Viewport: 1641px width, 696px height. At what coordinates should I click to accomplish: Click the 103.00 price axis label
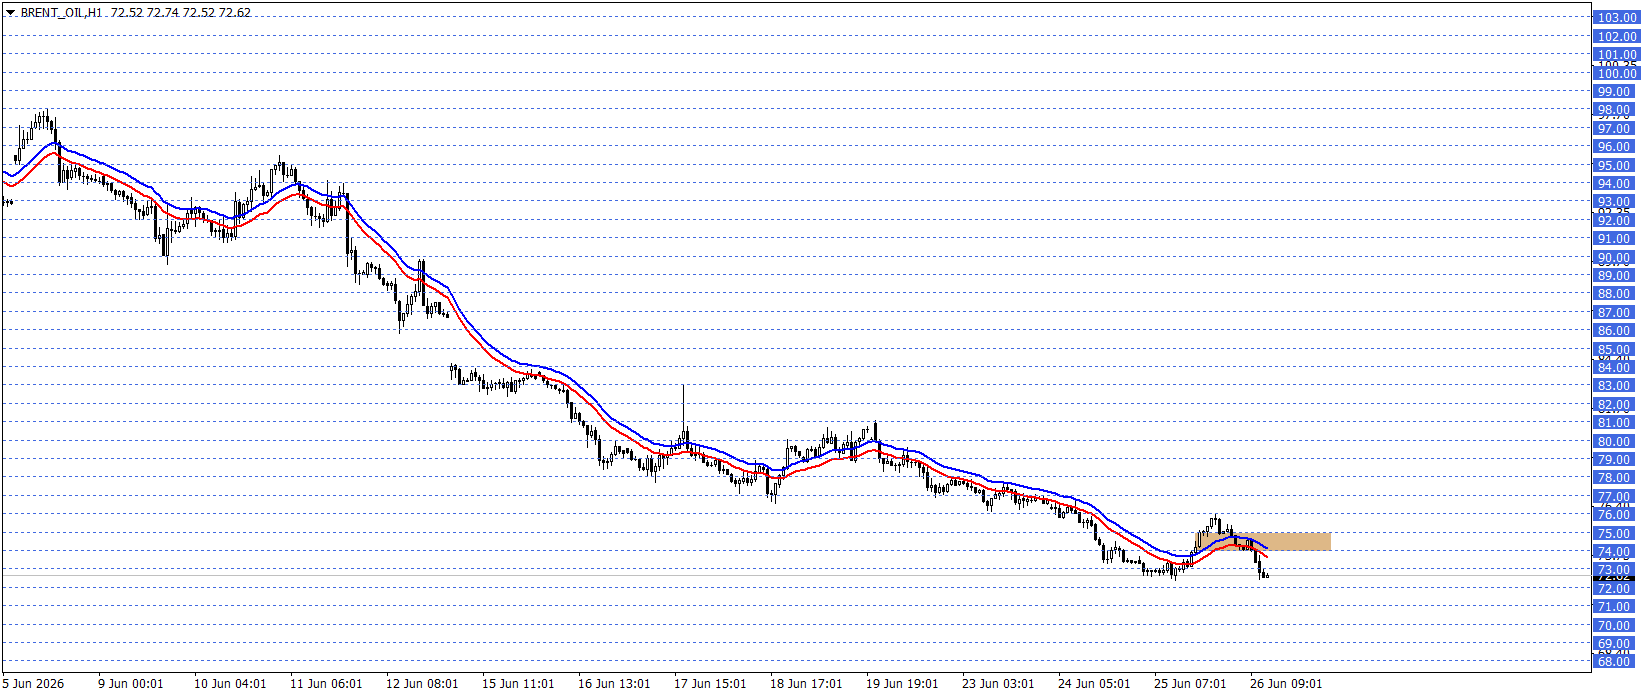[x=1616, y=18]
